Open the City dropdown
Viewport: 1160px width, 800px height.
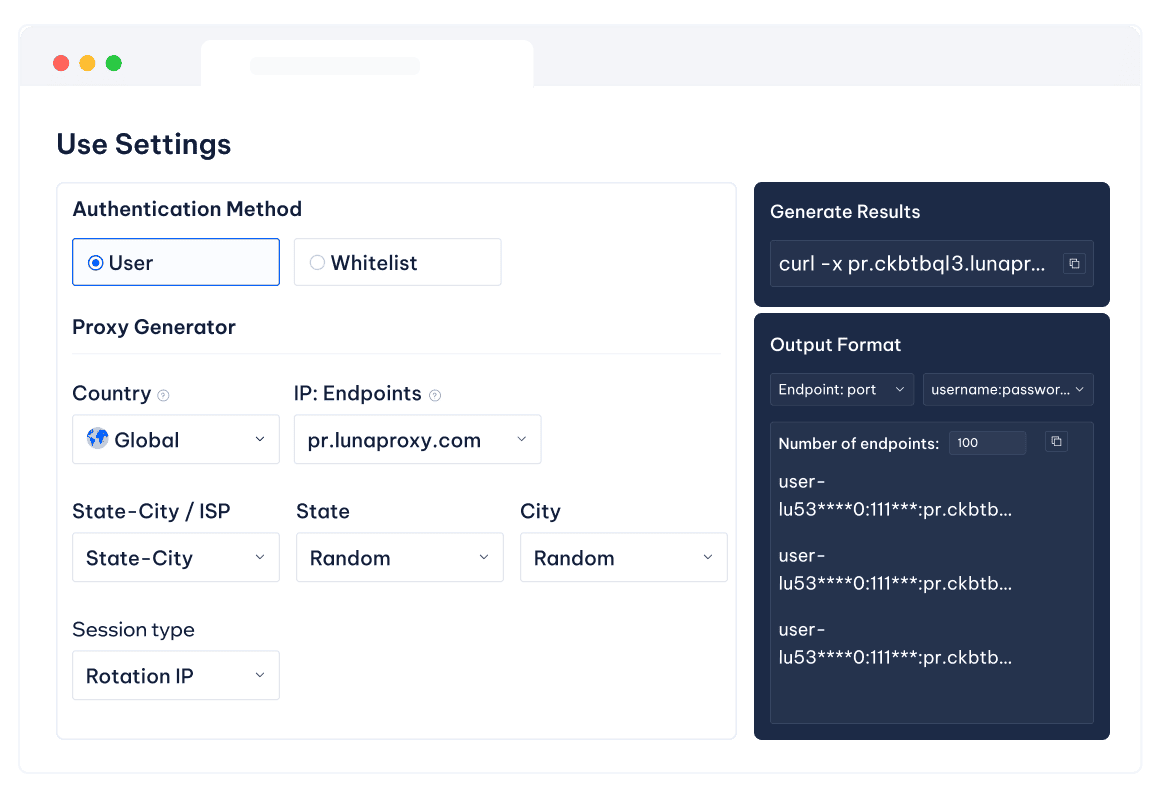coord(623,557)
